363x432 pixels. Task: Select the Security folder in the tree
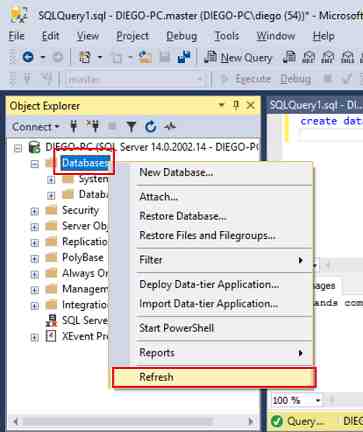coord(80,210)
